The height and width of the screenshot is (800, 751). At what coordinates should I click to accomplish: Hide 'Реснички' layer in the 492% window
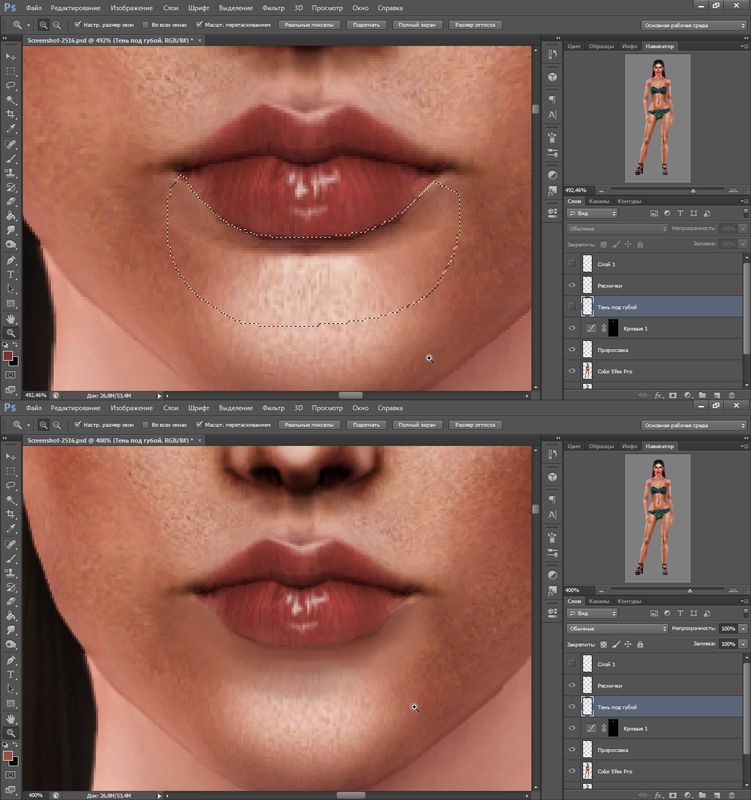(x=571, y=285)
